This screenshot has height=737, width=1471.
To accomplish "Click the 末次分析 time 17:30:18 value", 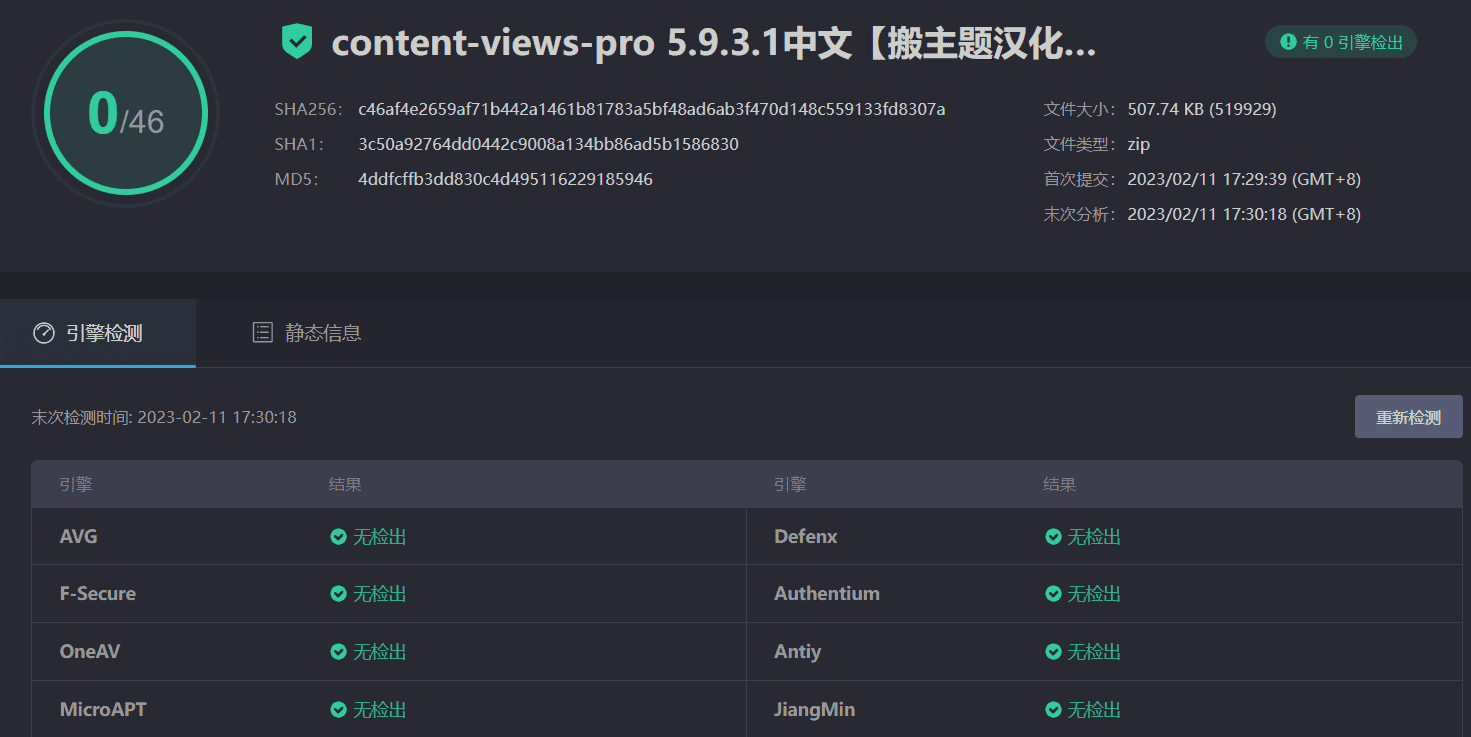I will [x=1244, y=214].
